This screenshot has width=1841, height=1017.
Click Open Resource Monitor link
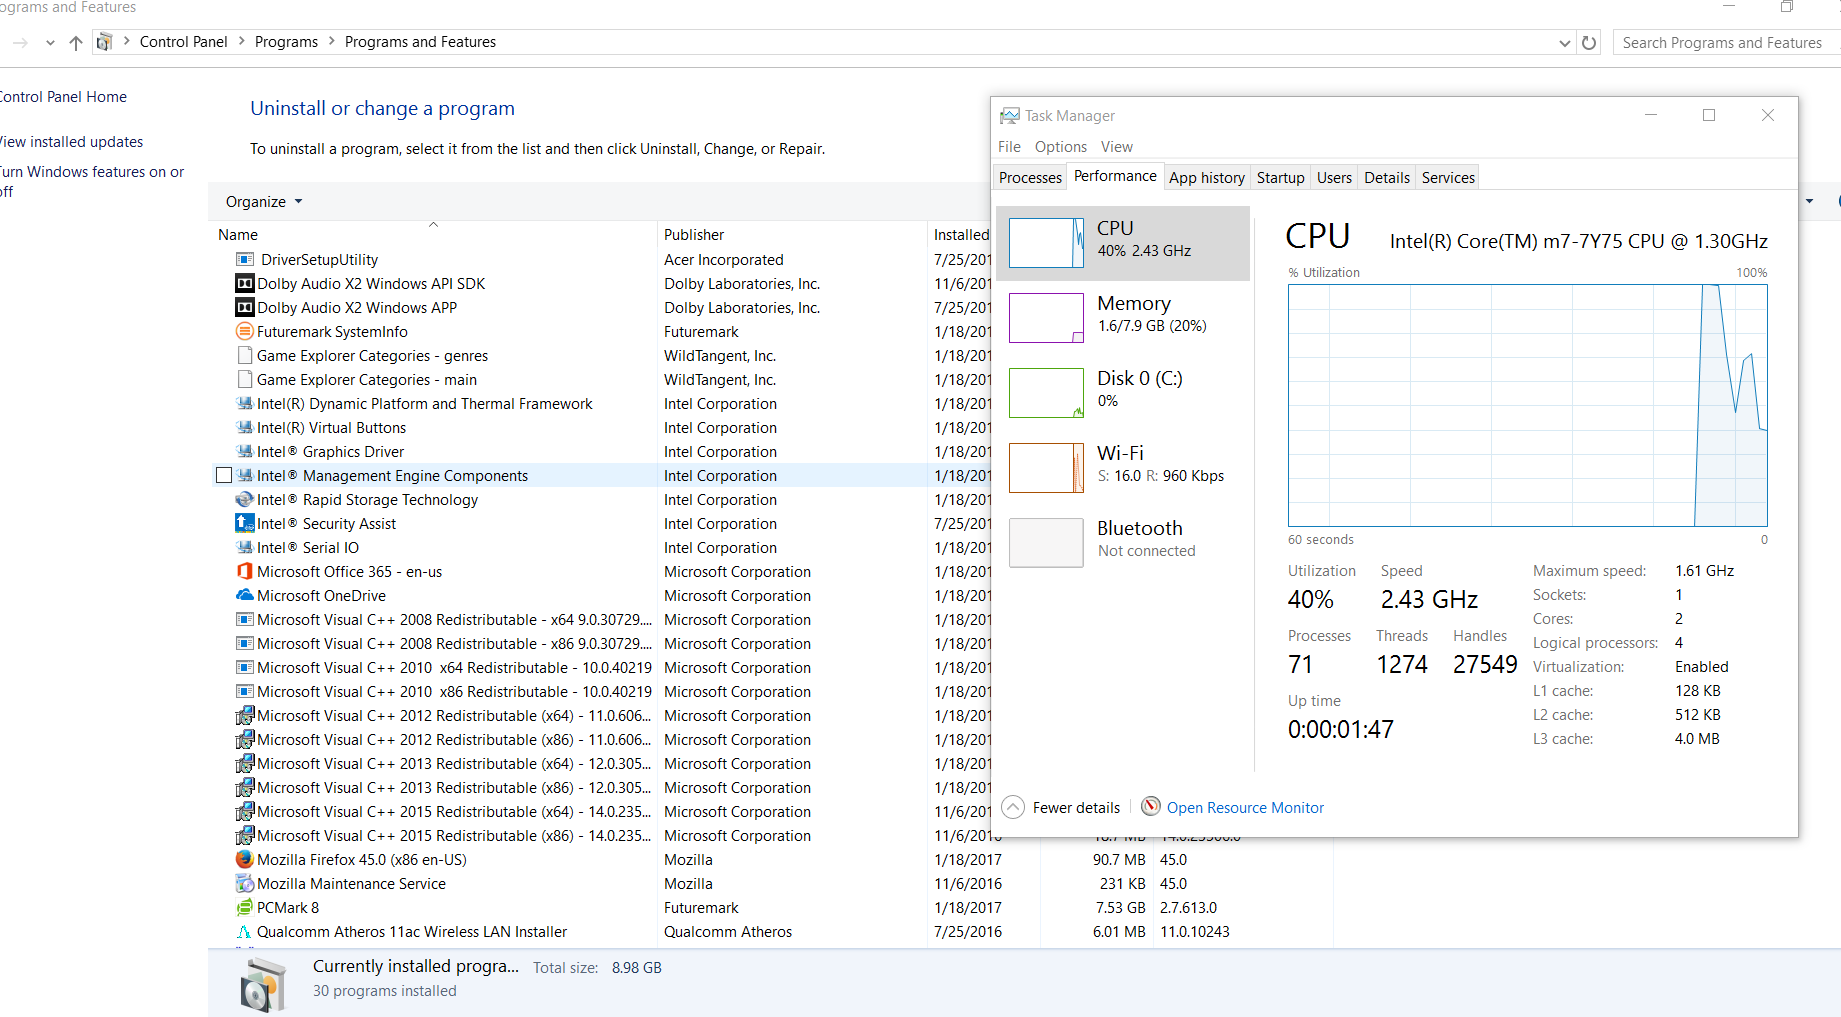1245,807
